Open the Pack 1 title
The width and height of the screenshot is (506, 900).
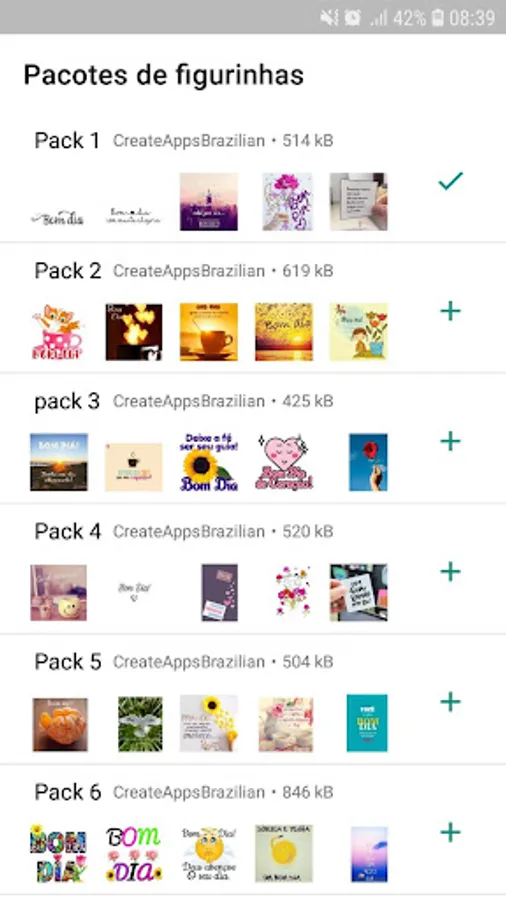pos(67,141)
